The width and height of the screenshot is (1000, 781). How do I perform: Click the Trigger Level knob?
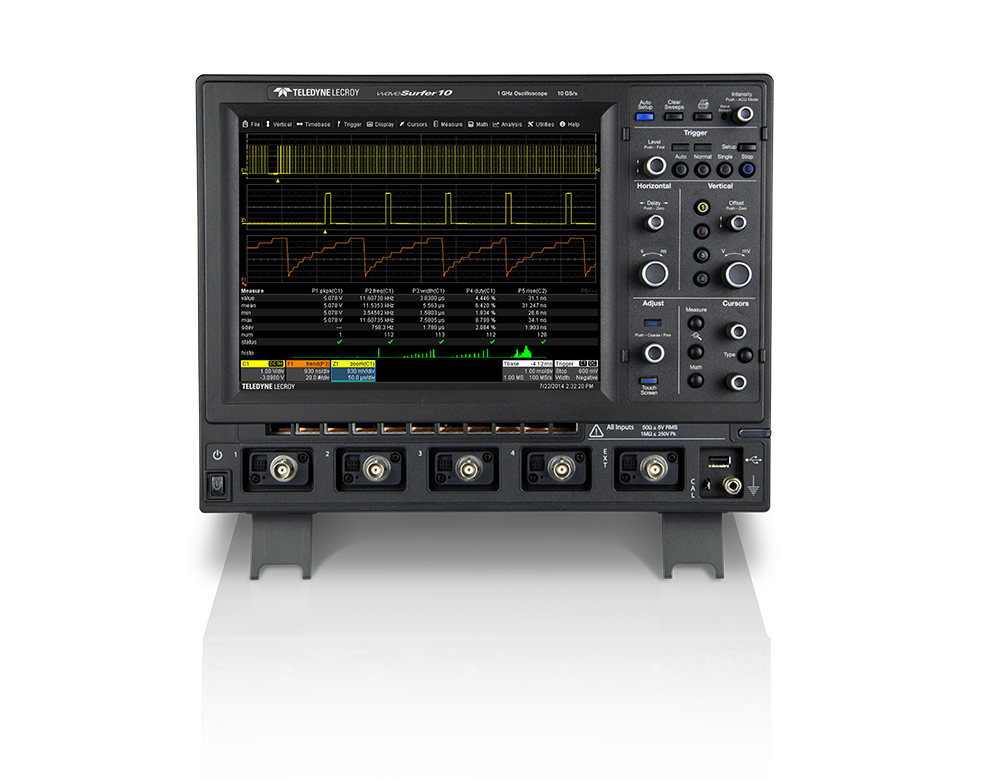(655, 166)
